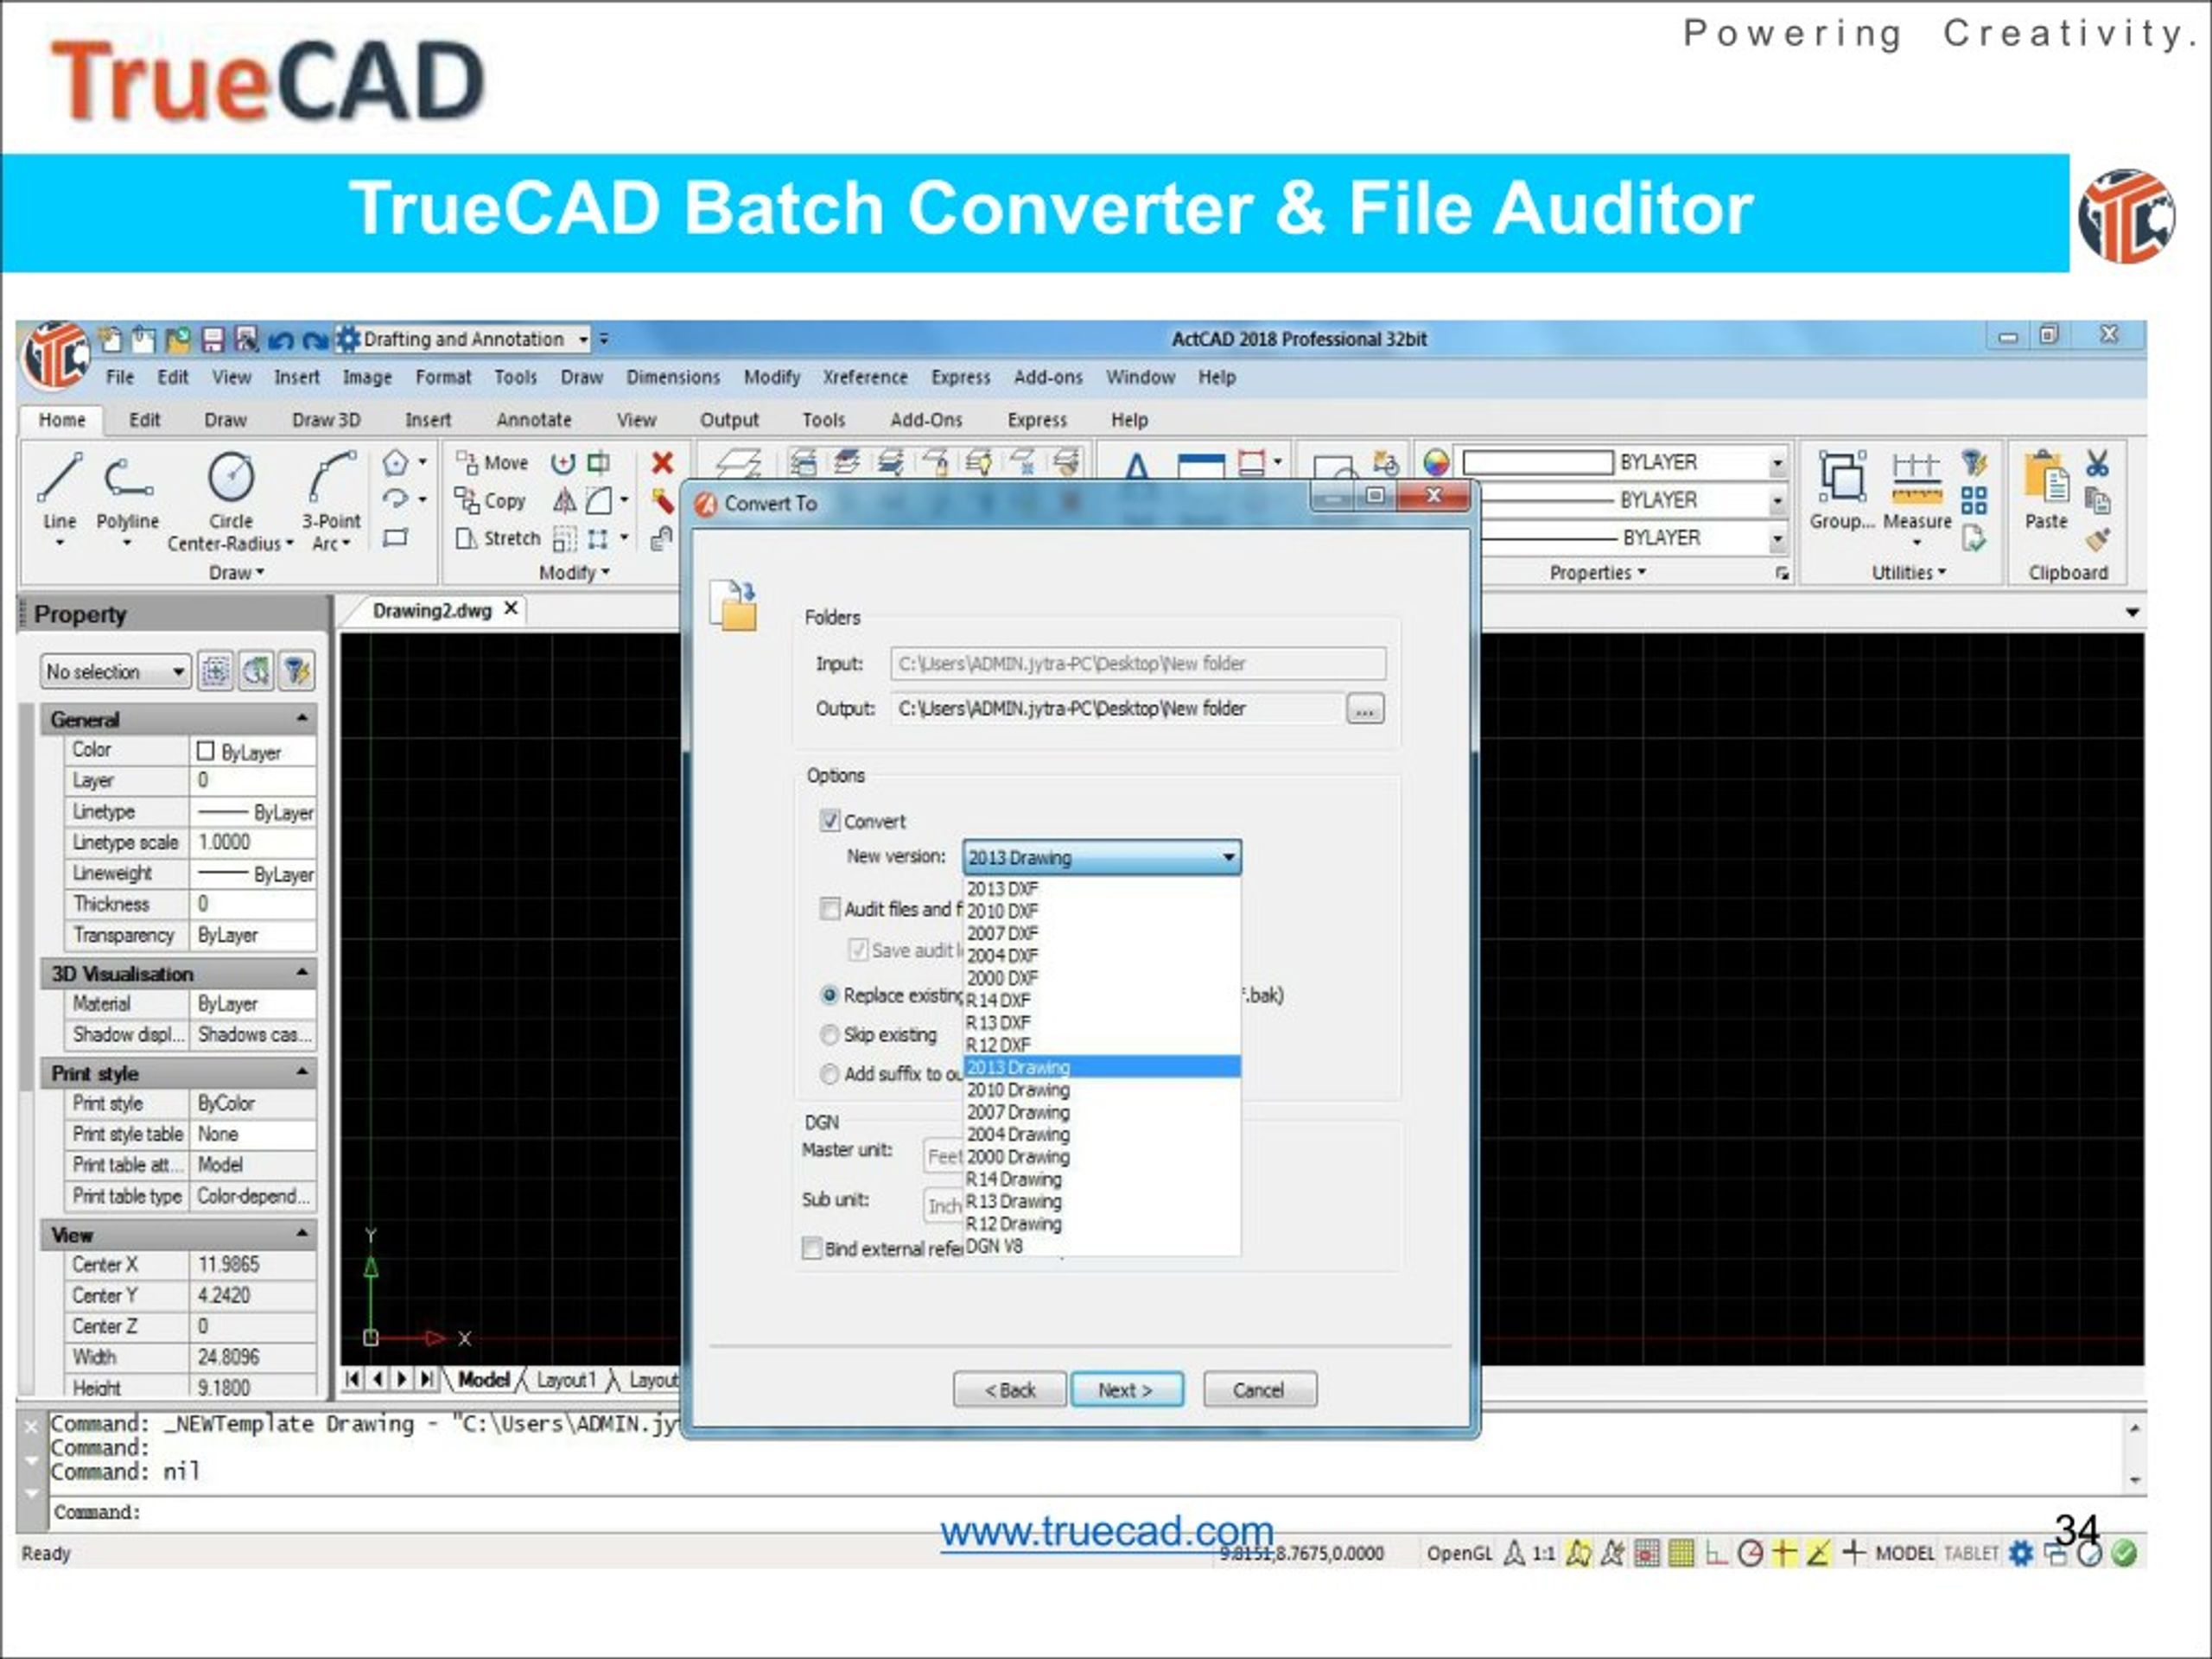Enable Bind external references checkbox
The width and height of the screenshot is (2212, 1659).
[812, 1248]
